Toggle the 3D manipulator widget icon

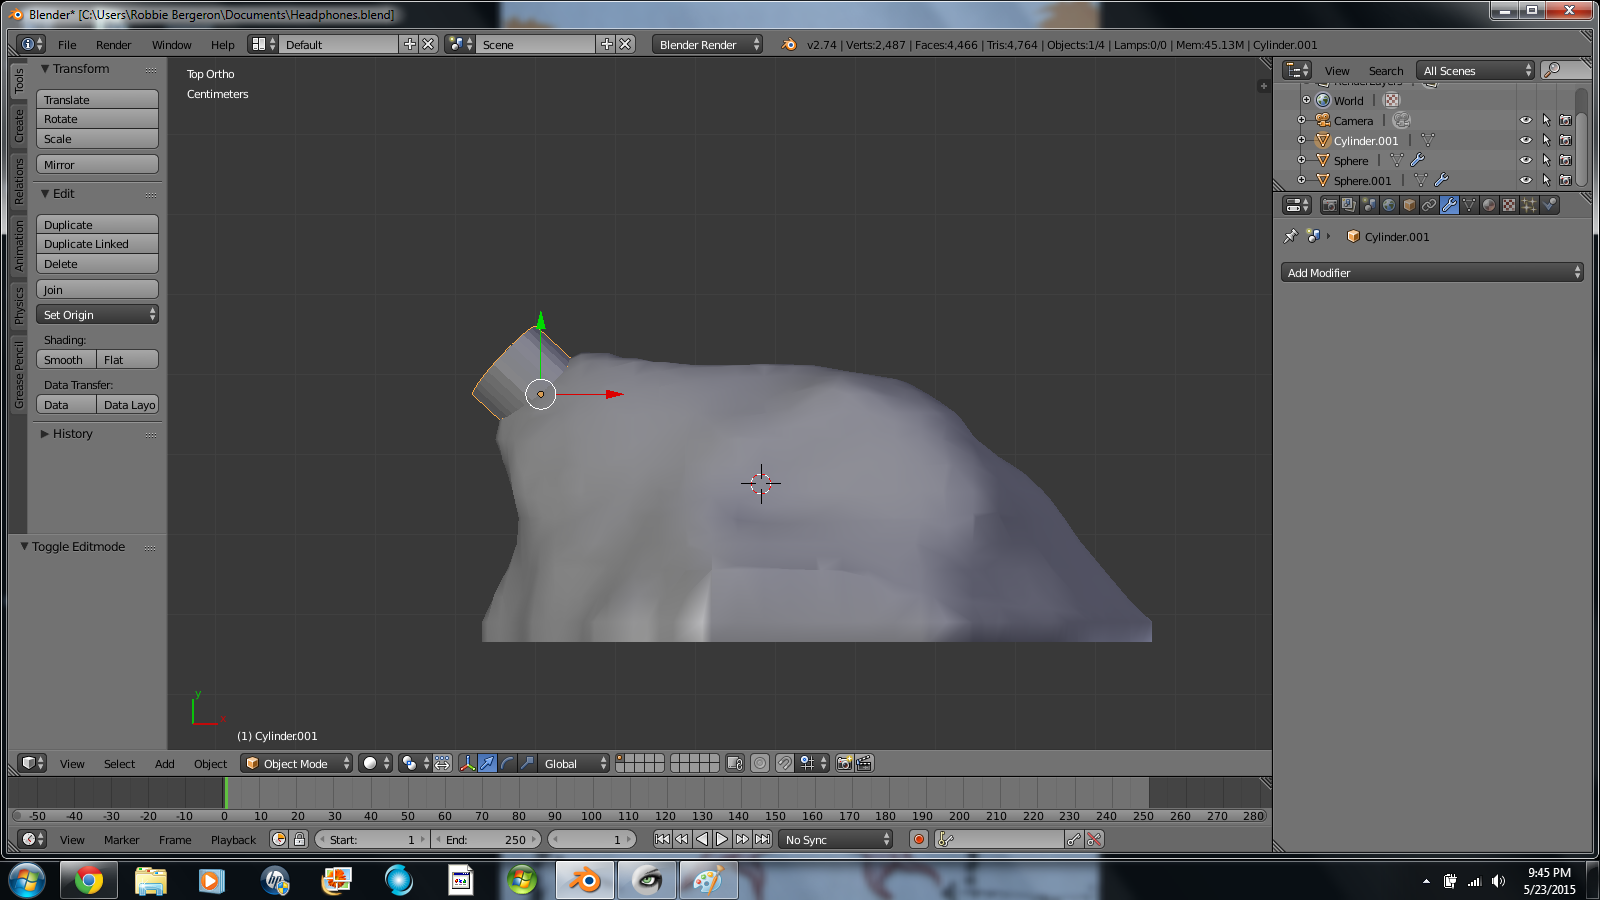click(x=467, y=763)
